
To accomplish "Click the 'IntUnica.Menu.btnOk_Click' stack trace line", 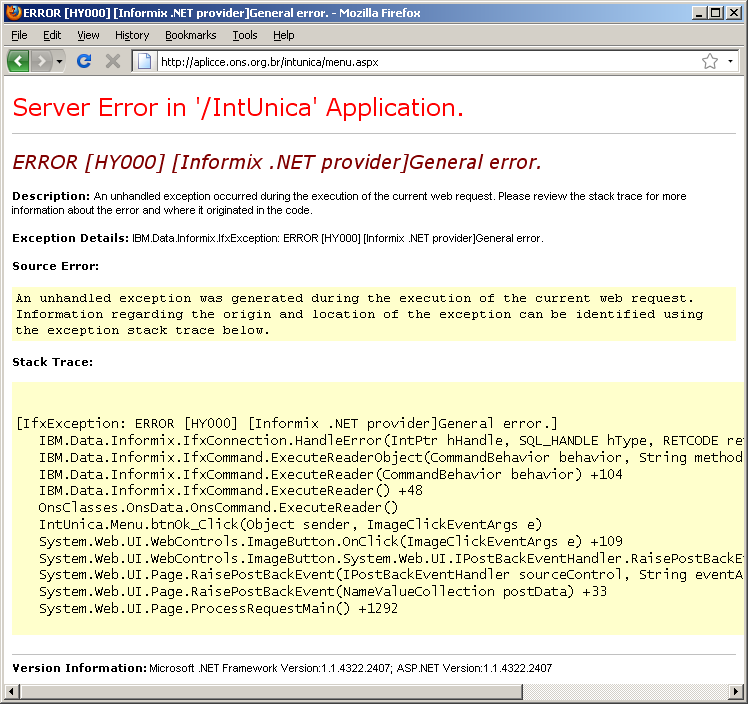I will [x=291, y=525].
